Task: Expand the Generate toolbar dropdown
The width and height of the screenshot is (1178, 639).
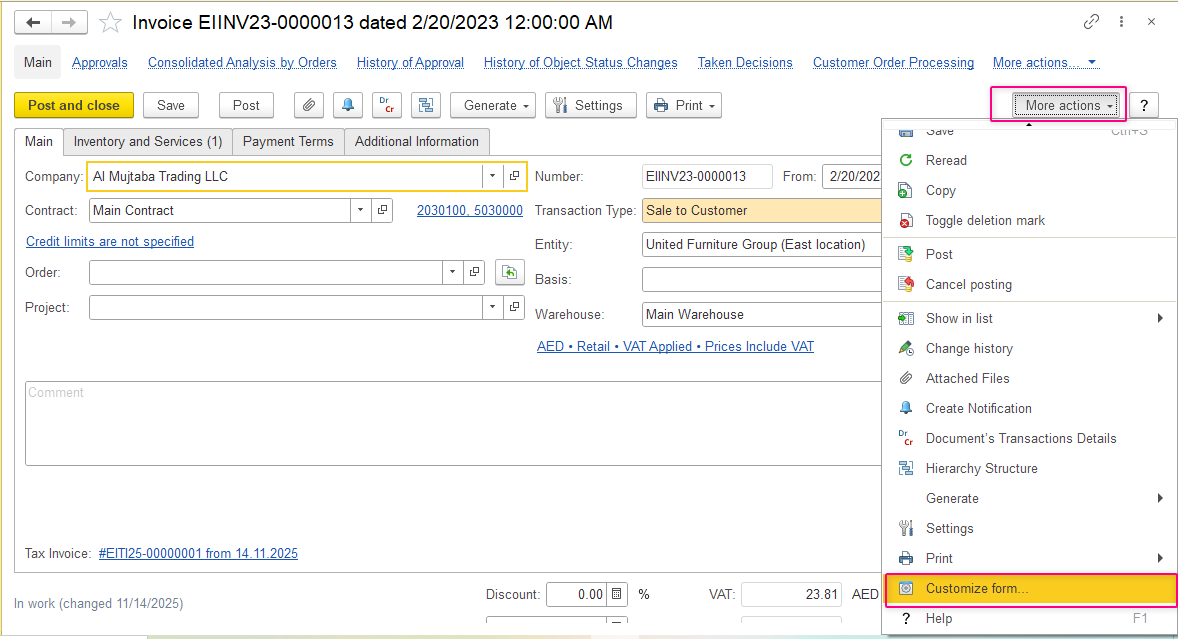Action: click(495, 106)
